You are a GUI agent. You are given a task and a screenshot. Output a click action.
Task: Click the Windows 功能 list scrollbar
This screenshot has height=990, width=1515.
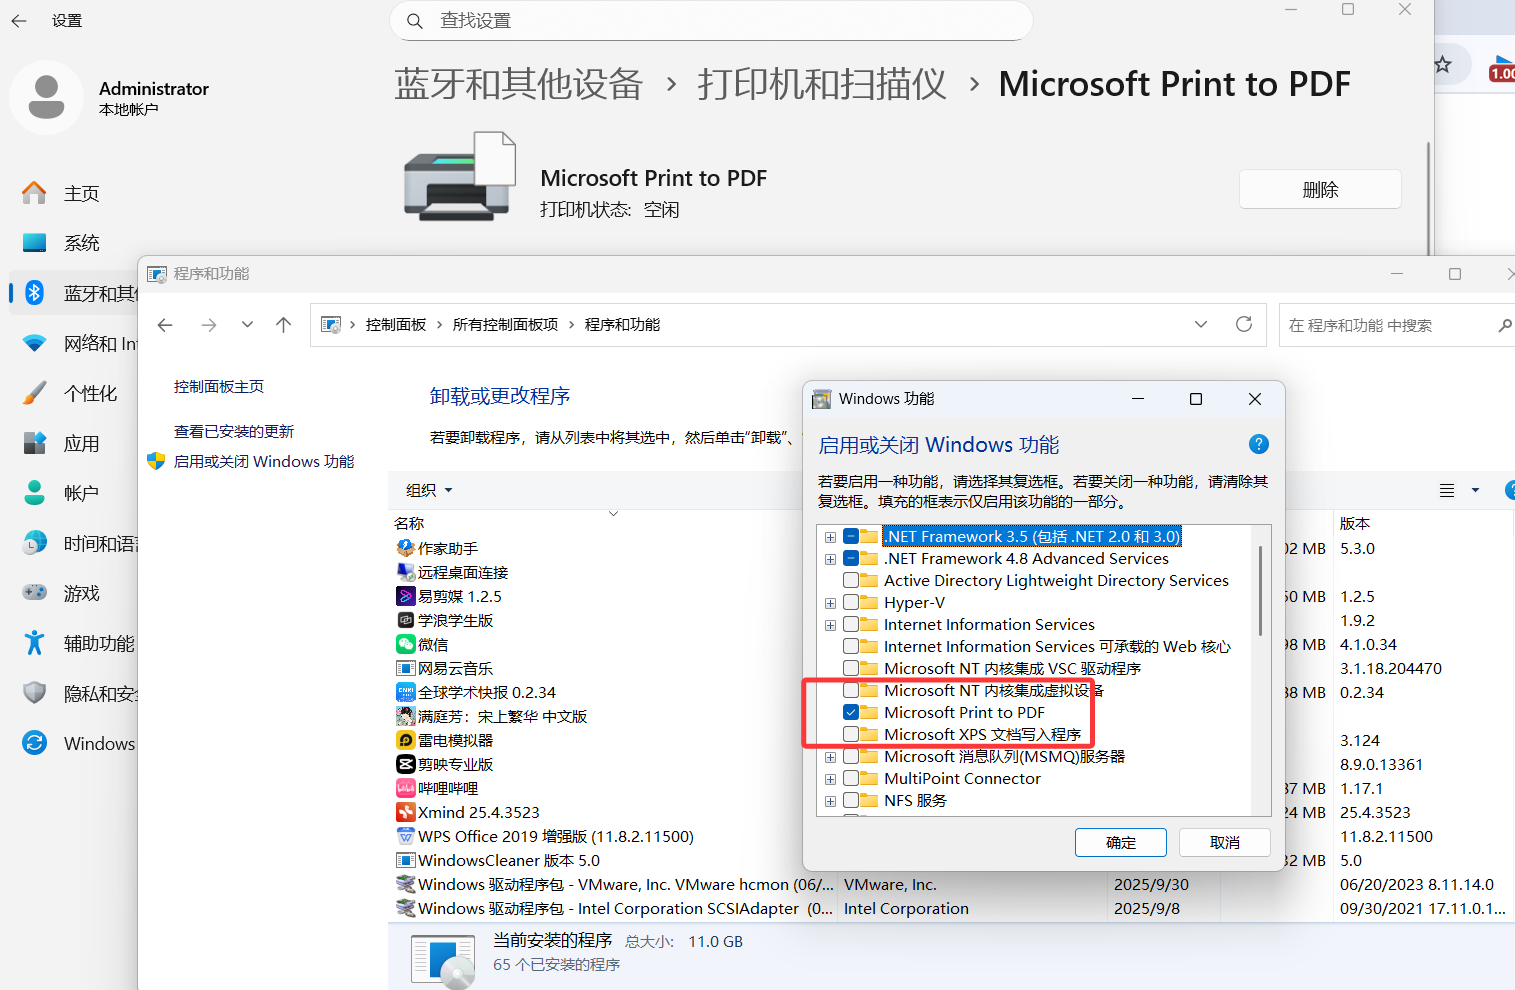click(x=1260, y=590)
